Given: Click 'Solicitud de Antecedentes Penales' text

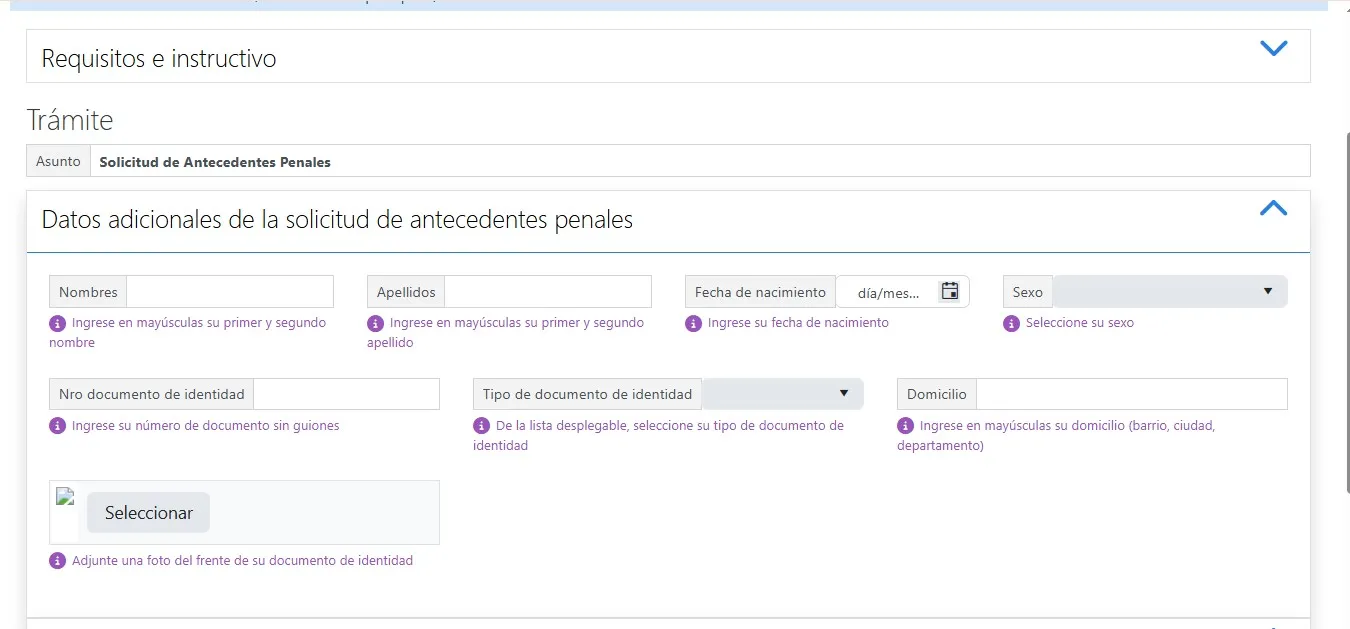Looking at the screenshot, I should pyautogui.click(x=215, y=162).
